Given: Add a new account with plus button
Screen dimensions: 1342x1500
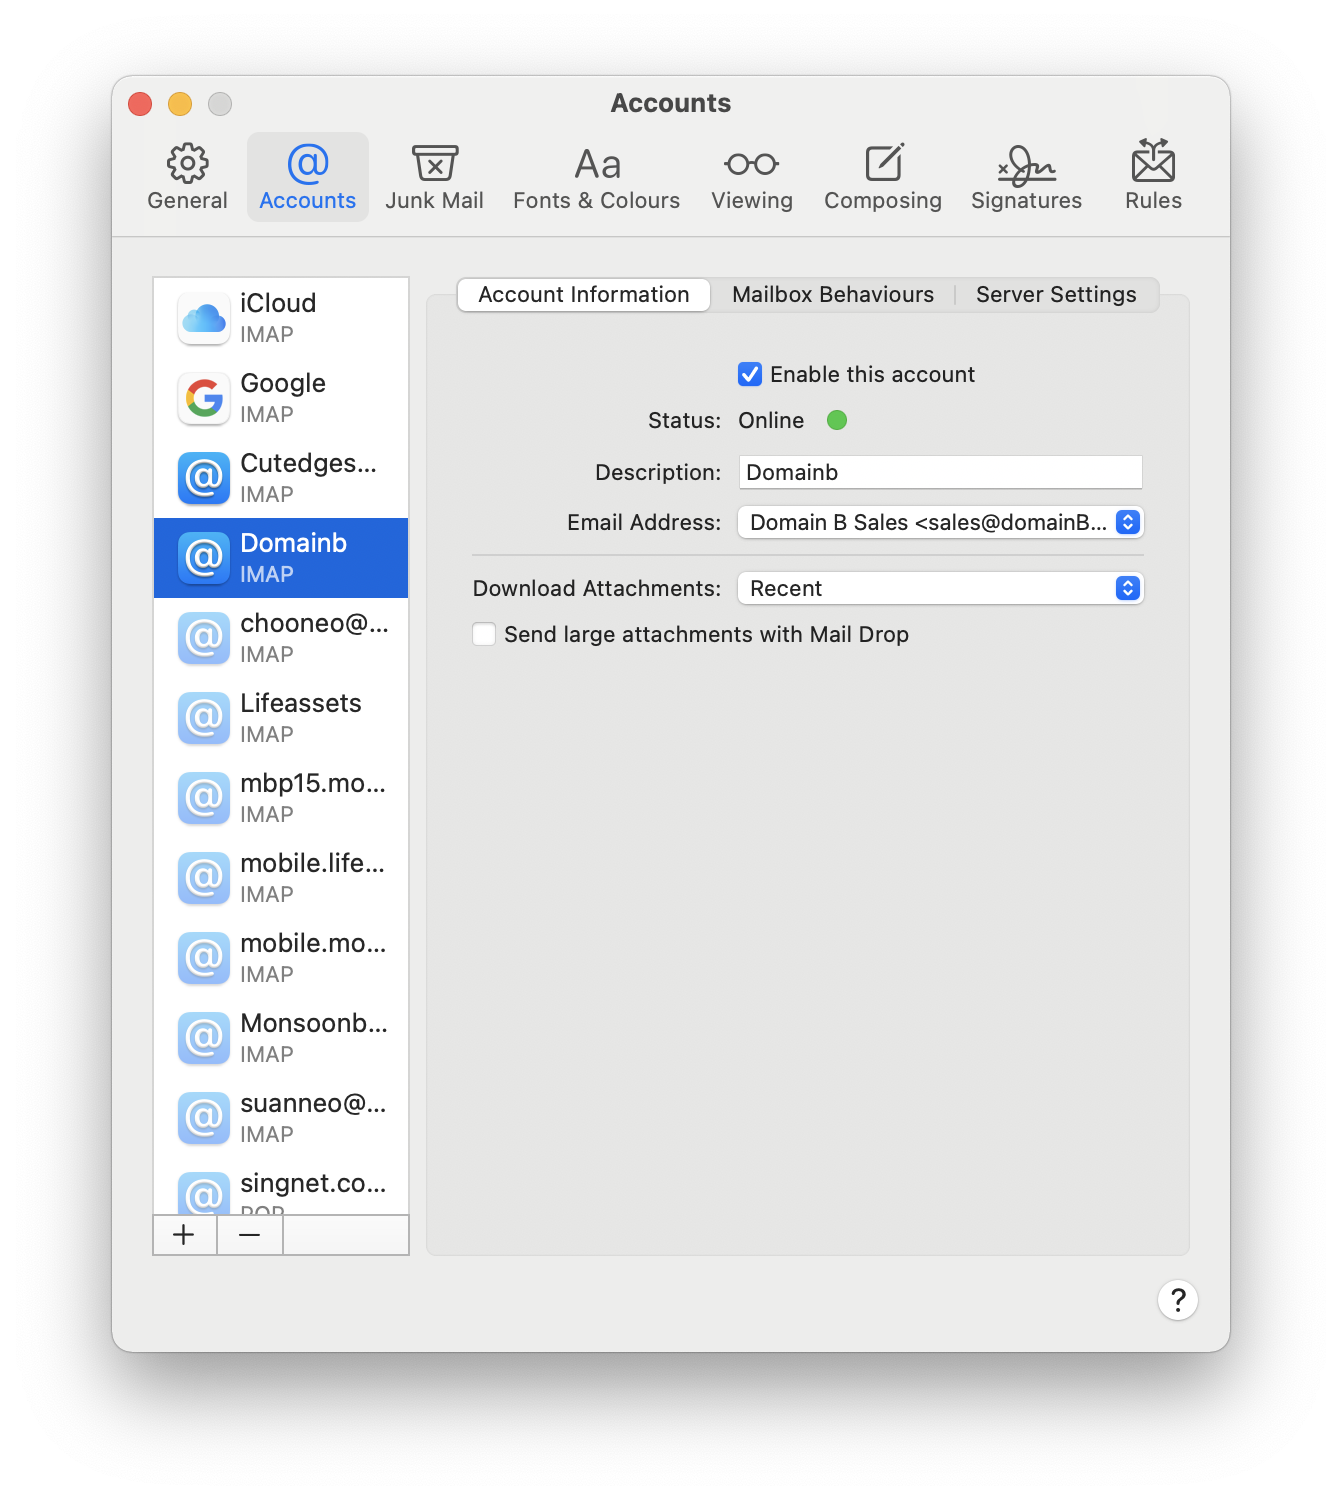Looking at the screenshot, I should (184, 1235).
